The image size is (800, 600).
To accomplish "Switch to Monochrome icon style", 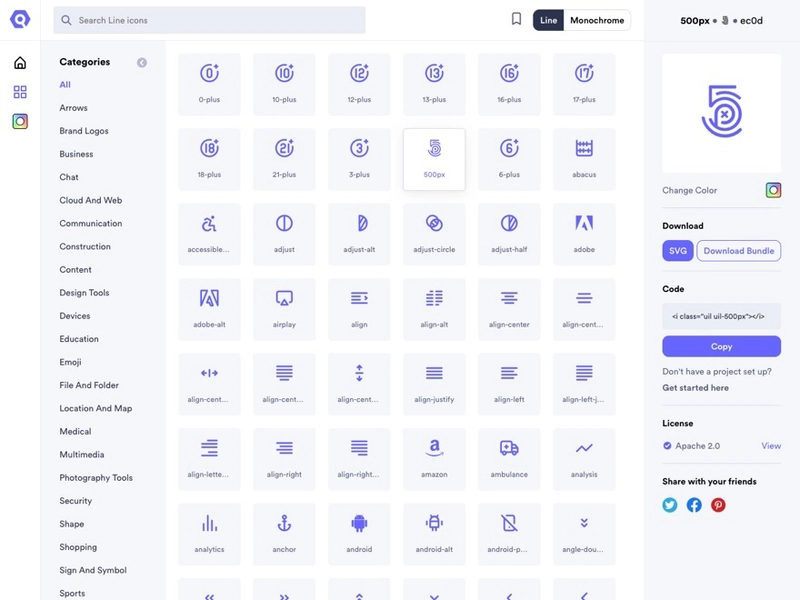I will (x=597, y=20).
